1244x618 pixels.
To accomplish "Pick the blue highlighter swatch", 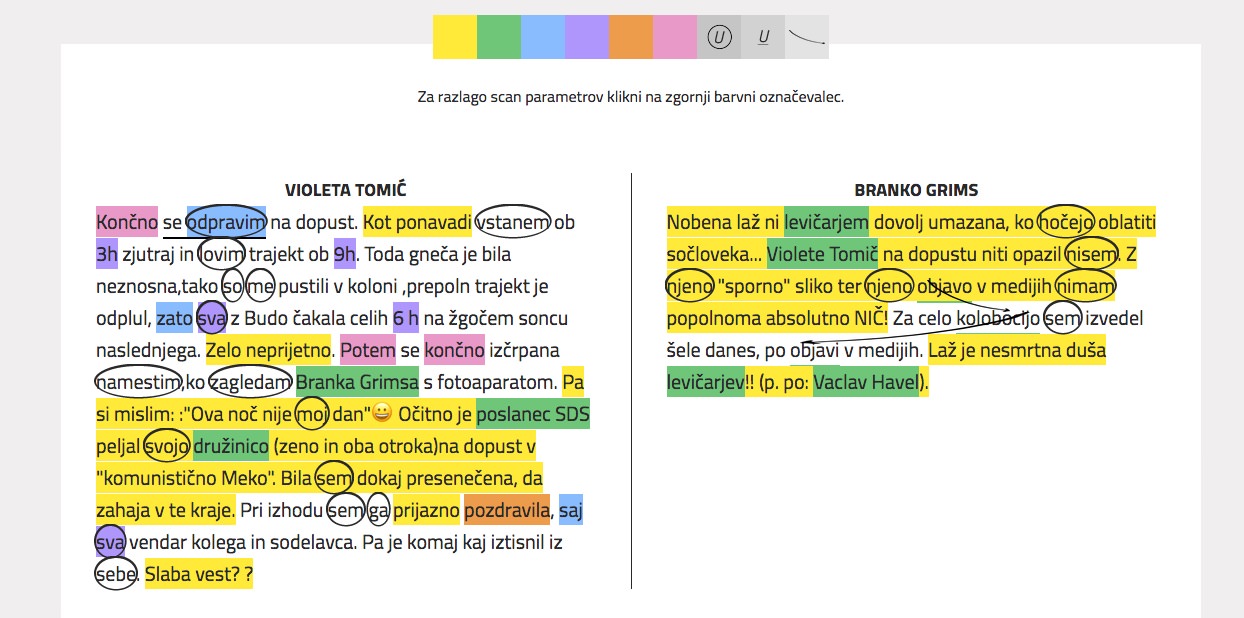I will [543, 37].
